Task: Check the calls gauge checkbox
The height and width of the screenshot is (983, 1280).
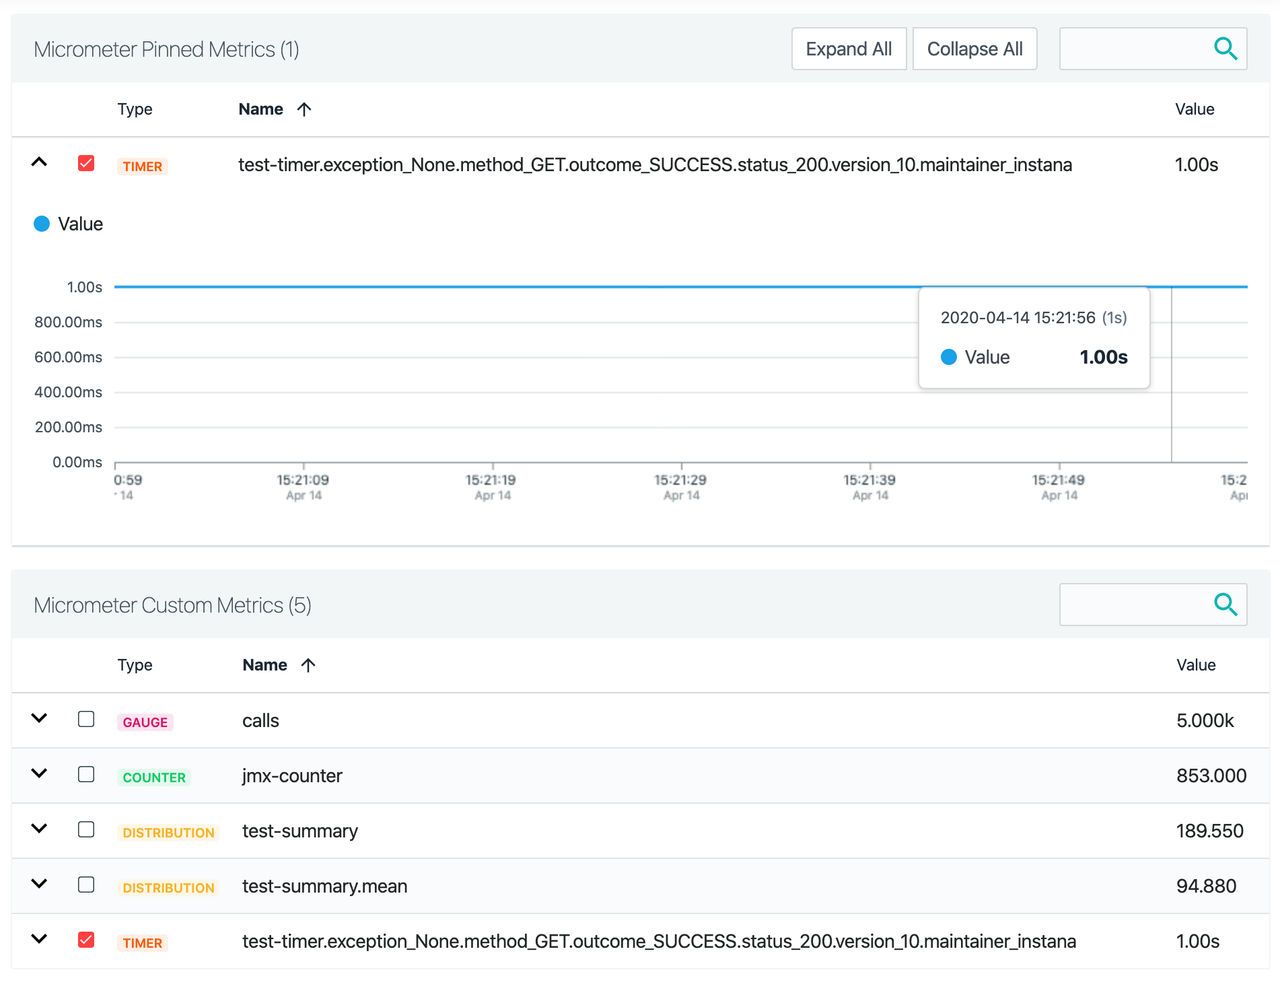Action: (x=86, y=719)
